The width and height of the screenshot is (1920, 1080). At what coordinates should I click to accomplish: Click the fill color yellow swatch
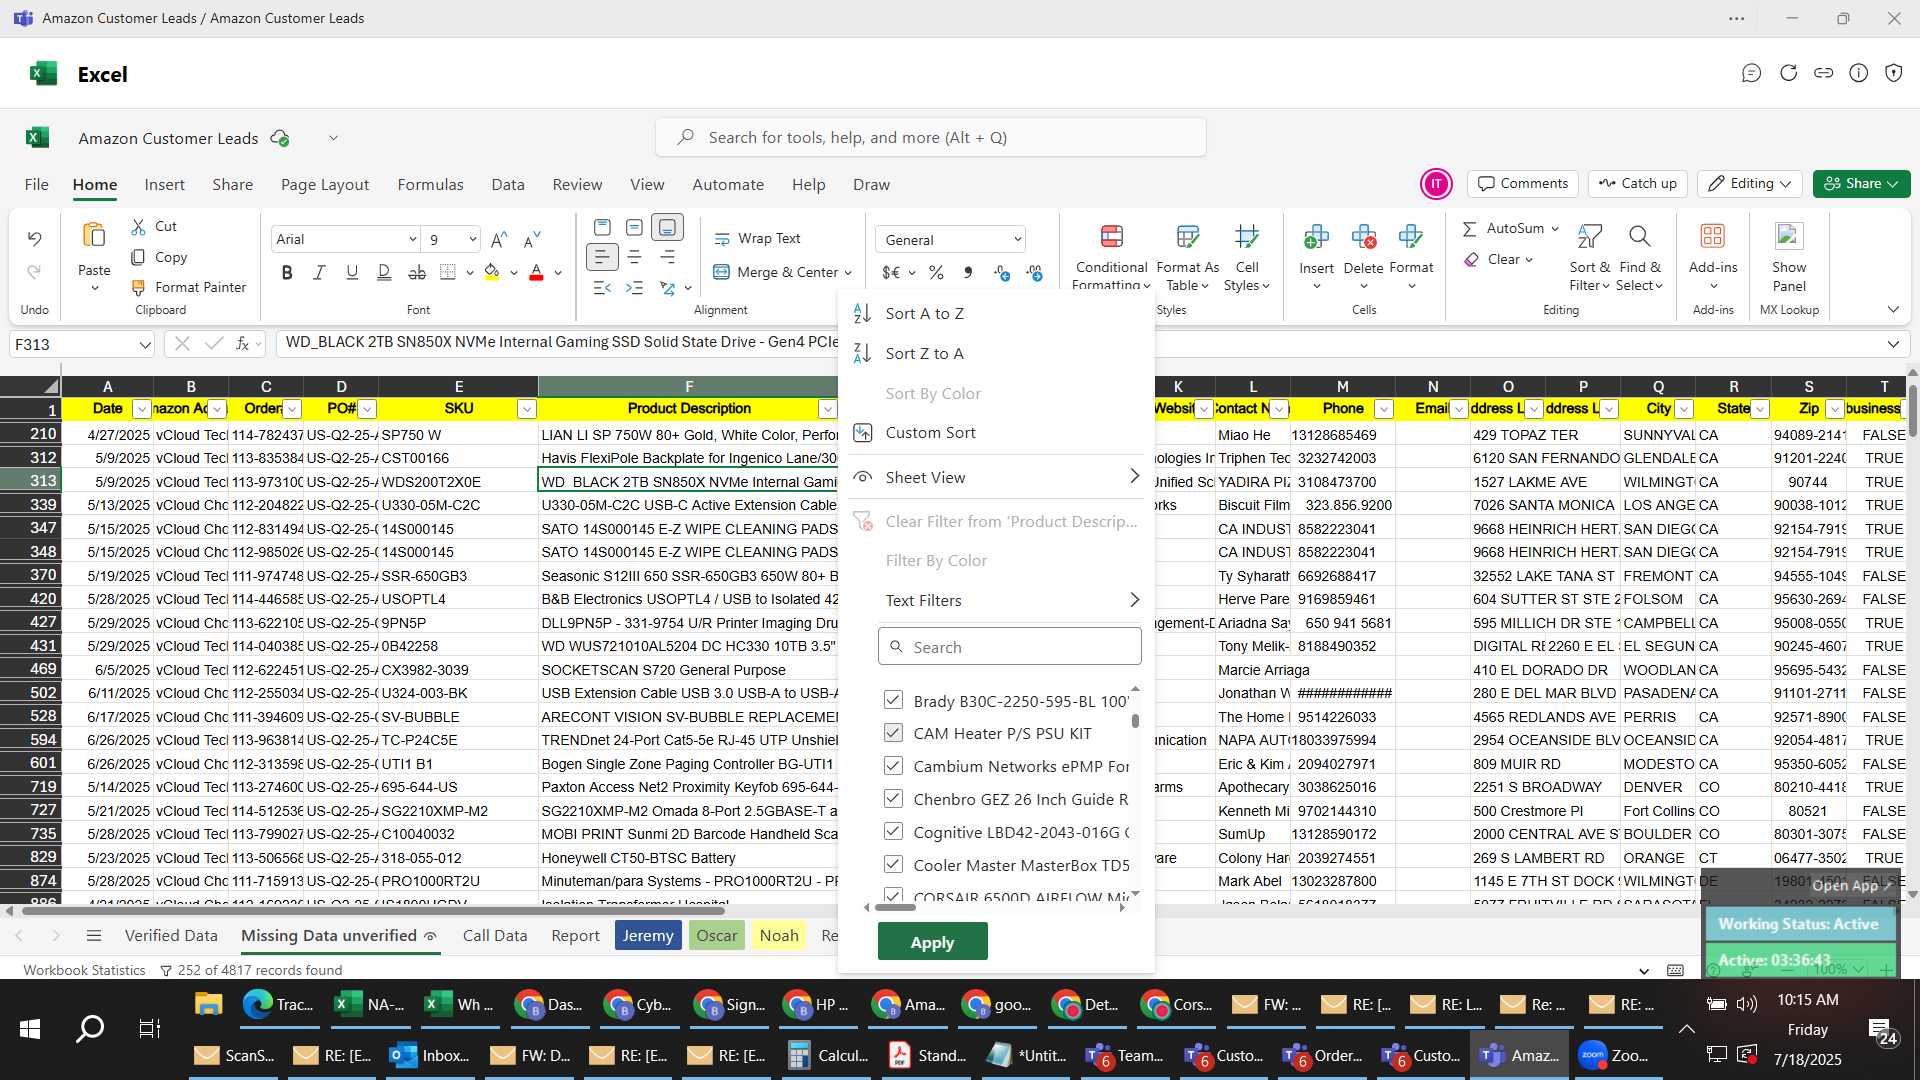[x=491, y=272]
